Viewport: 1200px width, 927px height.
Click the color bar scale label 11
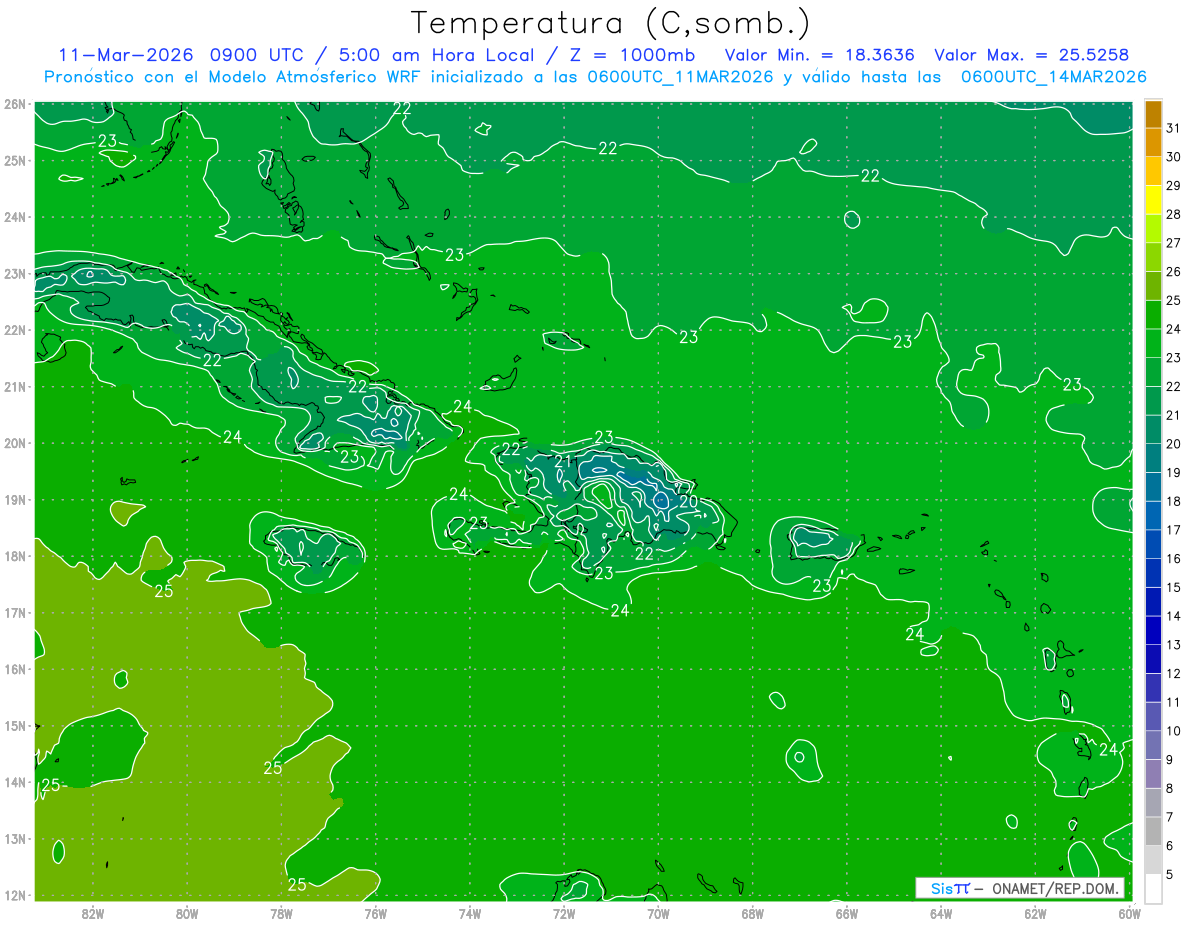[x=1173, y=702]
